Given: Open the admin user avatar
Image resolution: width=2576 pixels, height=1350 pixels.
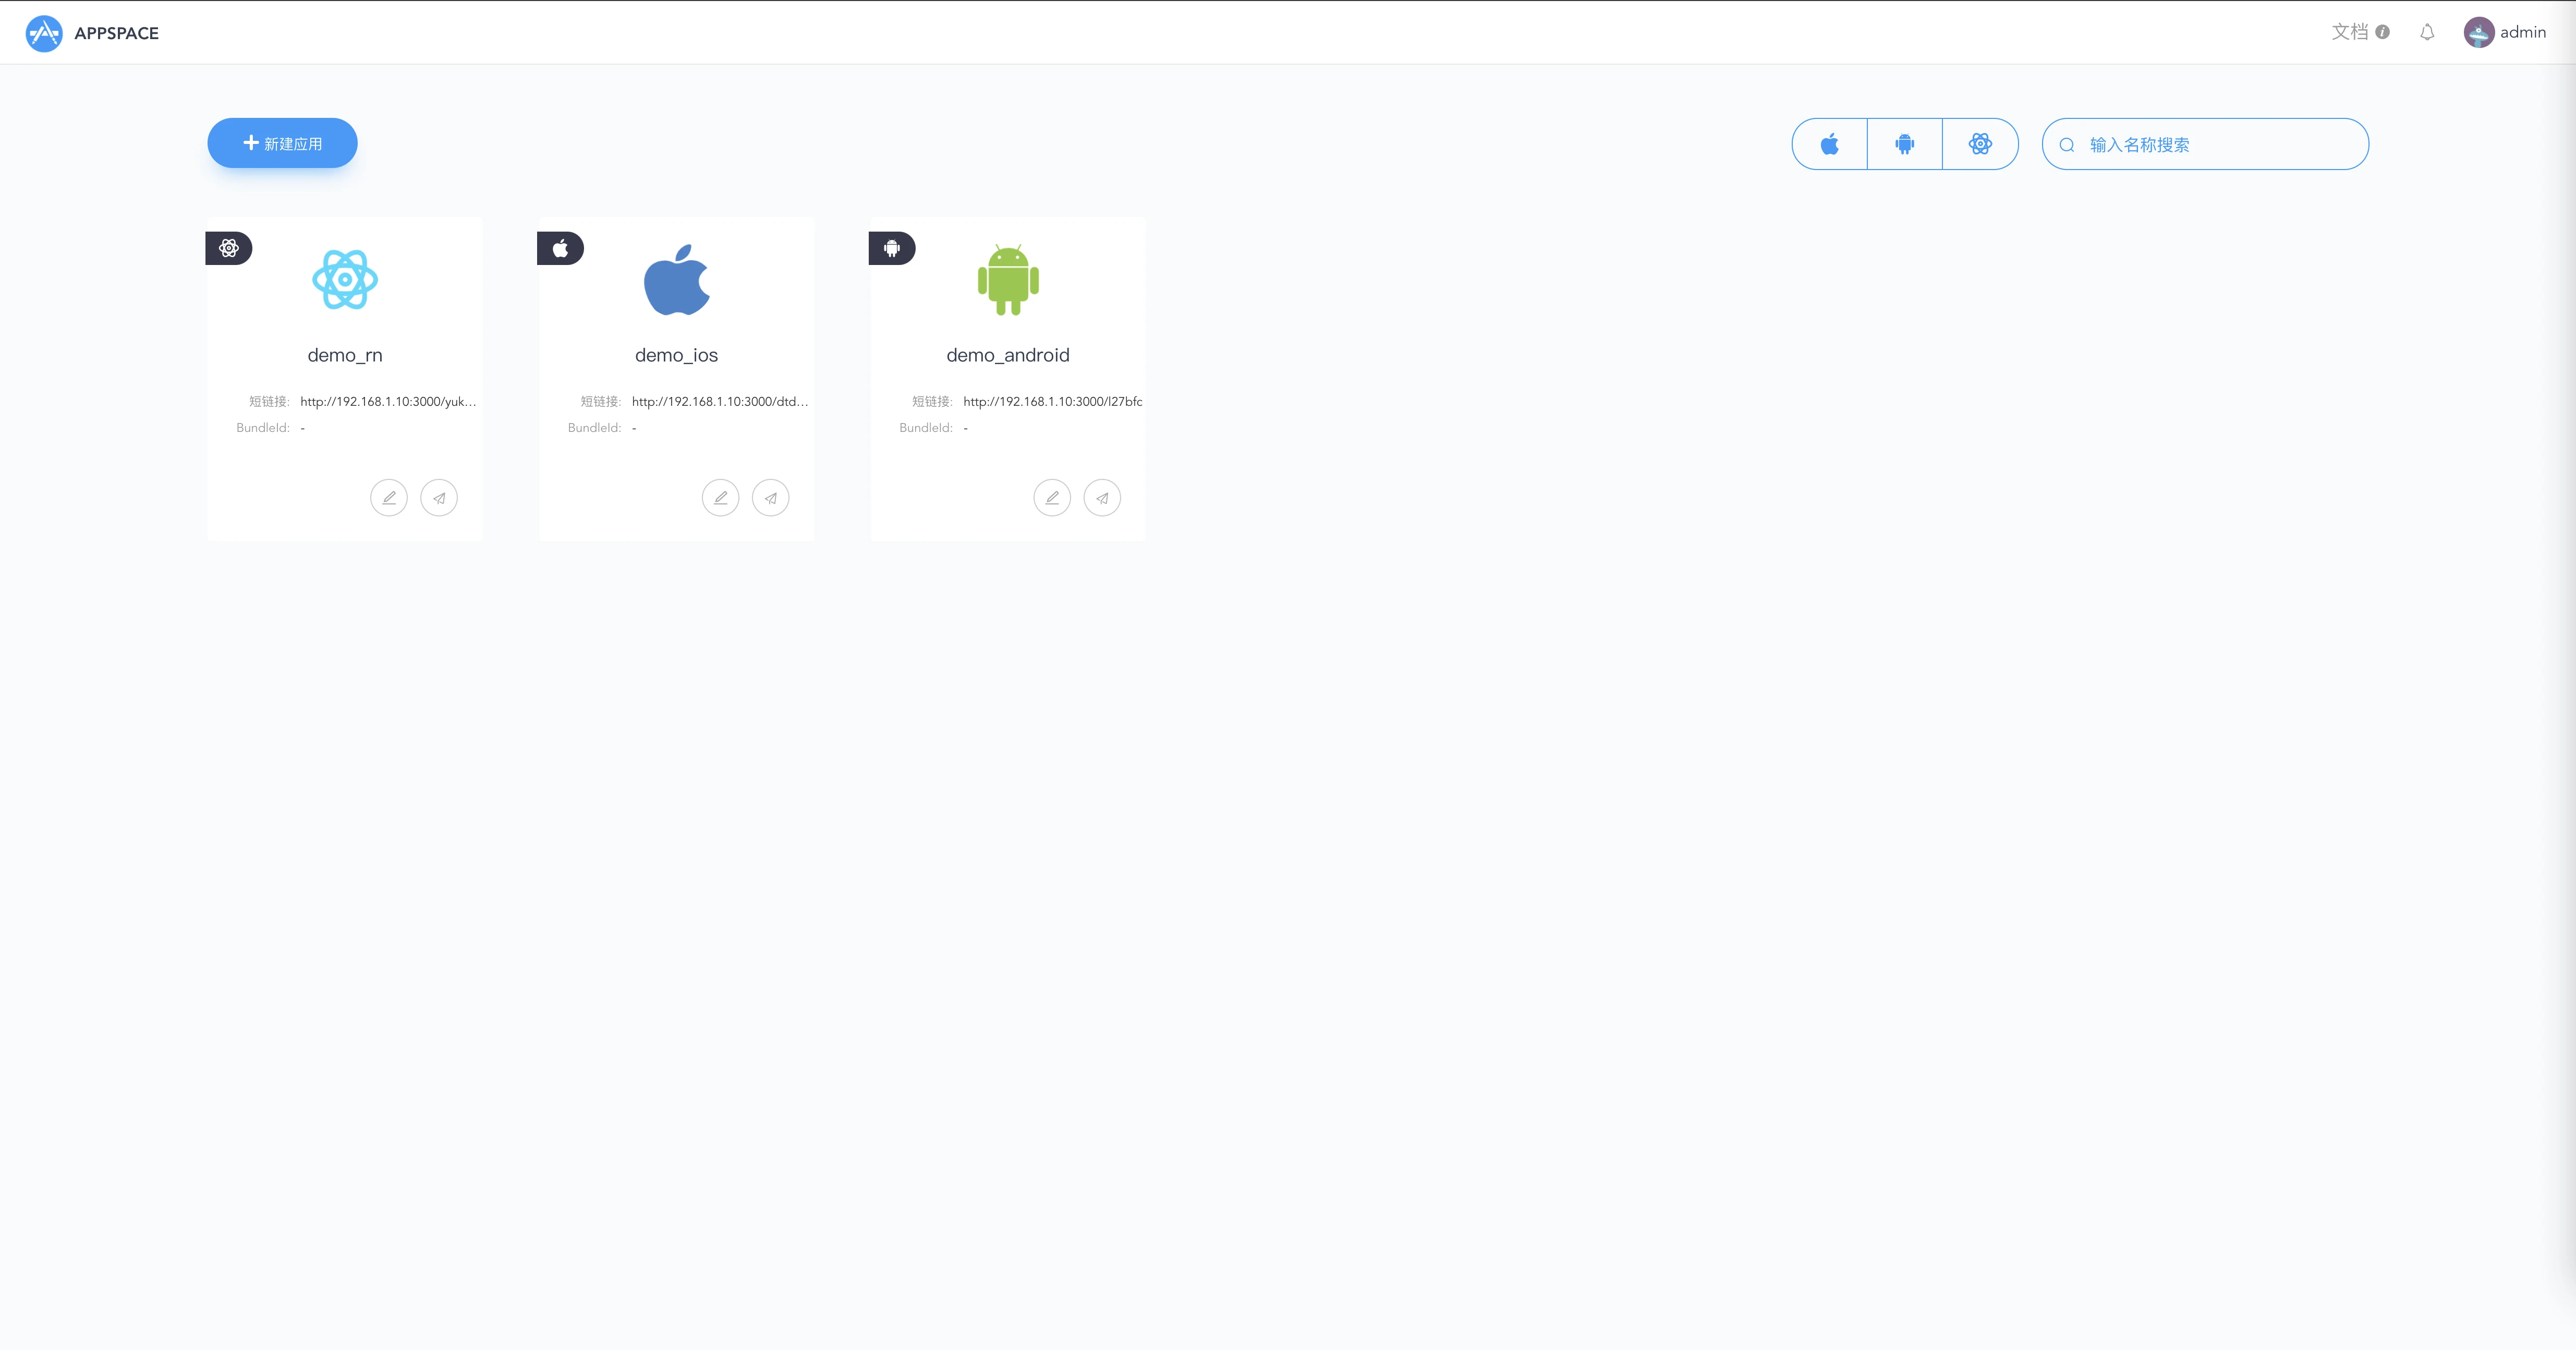Looking at the screenshot, I should [x=2478, y=32].
